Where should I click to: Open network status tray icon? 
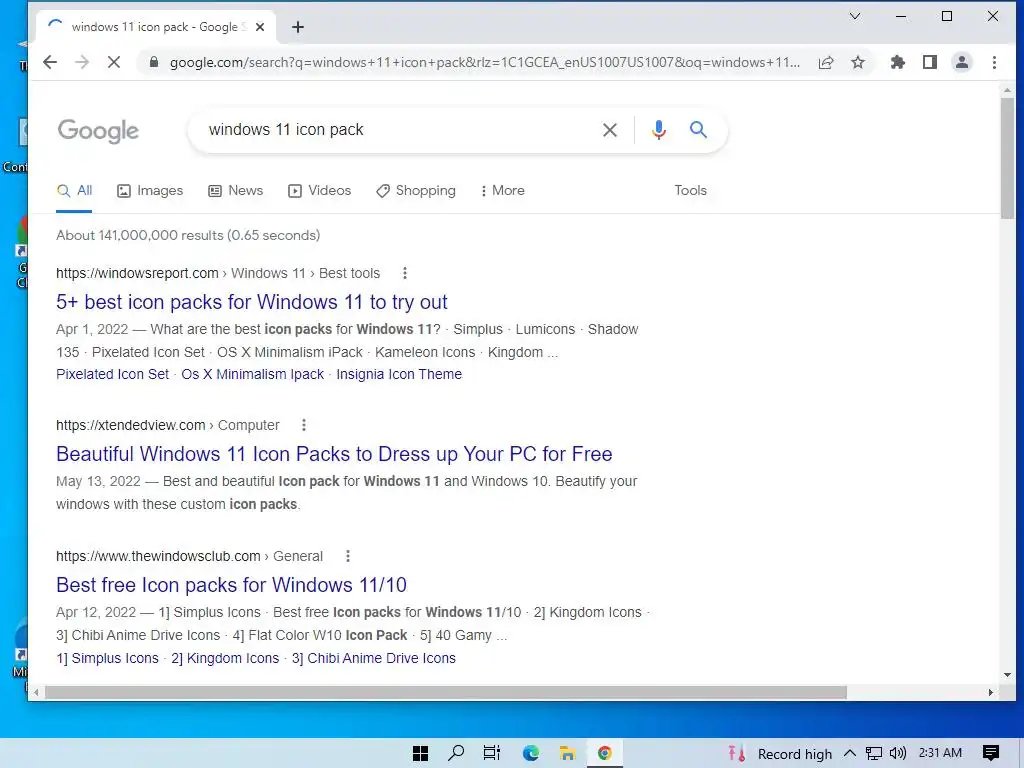pyautogui.click(x=873, y=754)
